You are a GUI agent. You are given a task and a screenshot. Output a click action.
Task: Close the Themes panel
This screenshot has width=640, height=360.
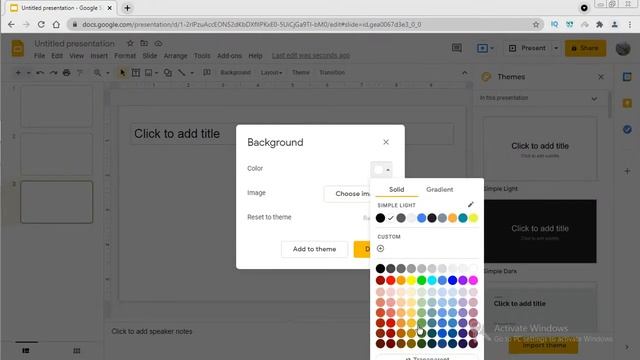[x=601, y=77]
